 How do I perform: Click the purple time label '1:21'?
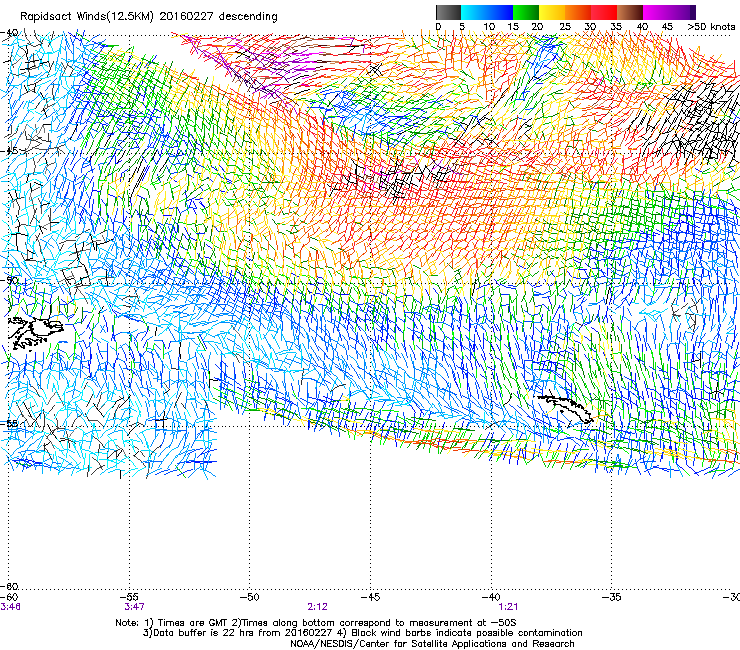(508, 607)
